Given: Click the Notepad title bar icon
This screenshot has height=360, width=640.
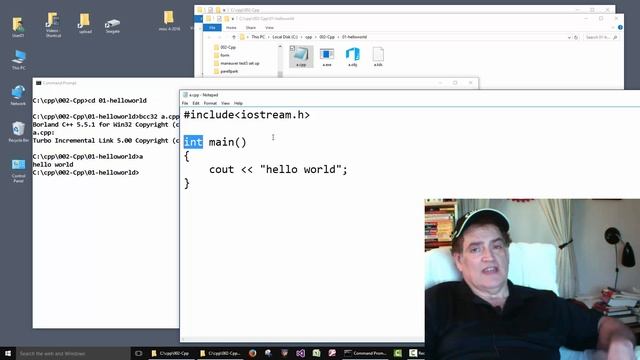Looking at the screenshot, I should pyautogui.click(x=185, y=95).
